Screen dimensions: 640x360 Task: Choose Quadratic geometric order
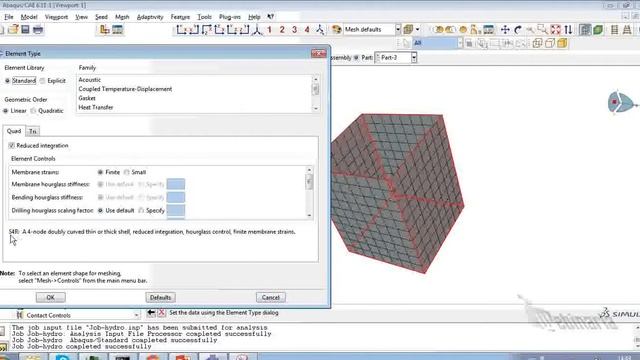[x=33, y=111]
